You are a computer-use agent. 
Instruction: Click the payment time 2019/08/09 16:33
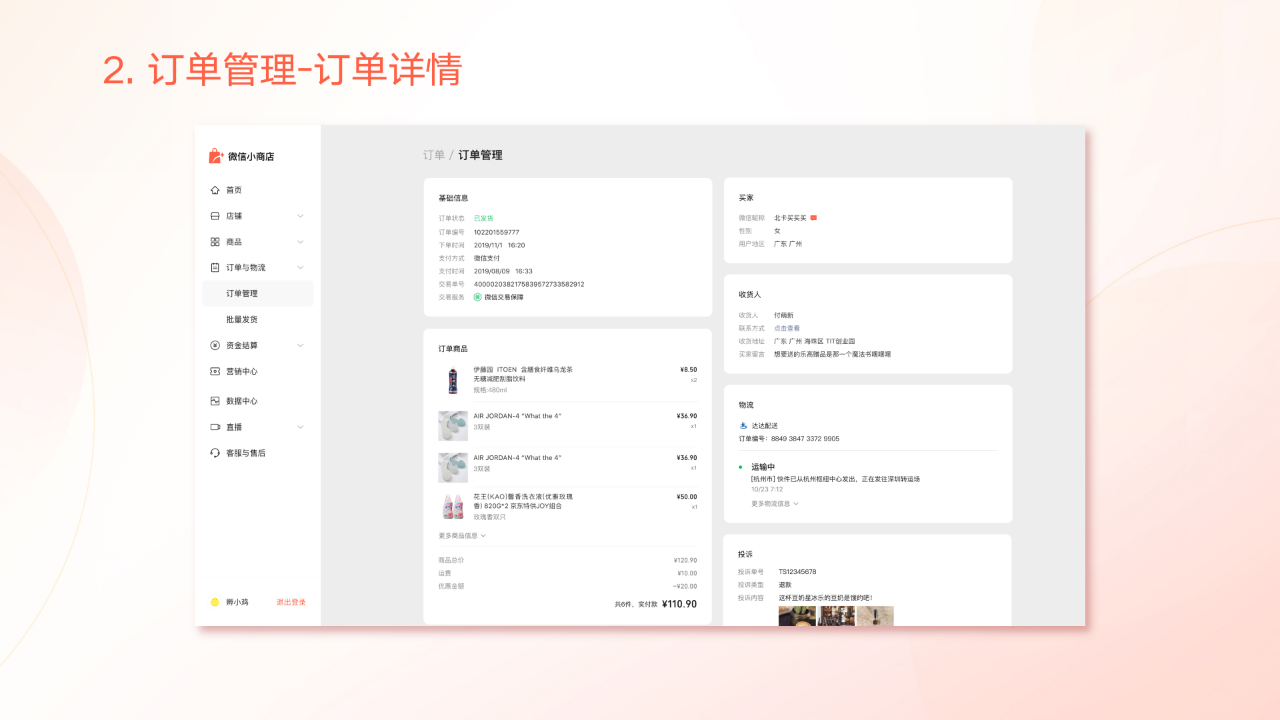(503, 271)
